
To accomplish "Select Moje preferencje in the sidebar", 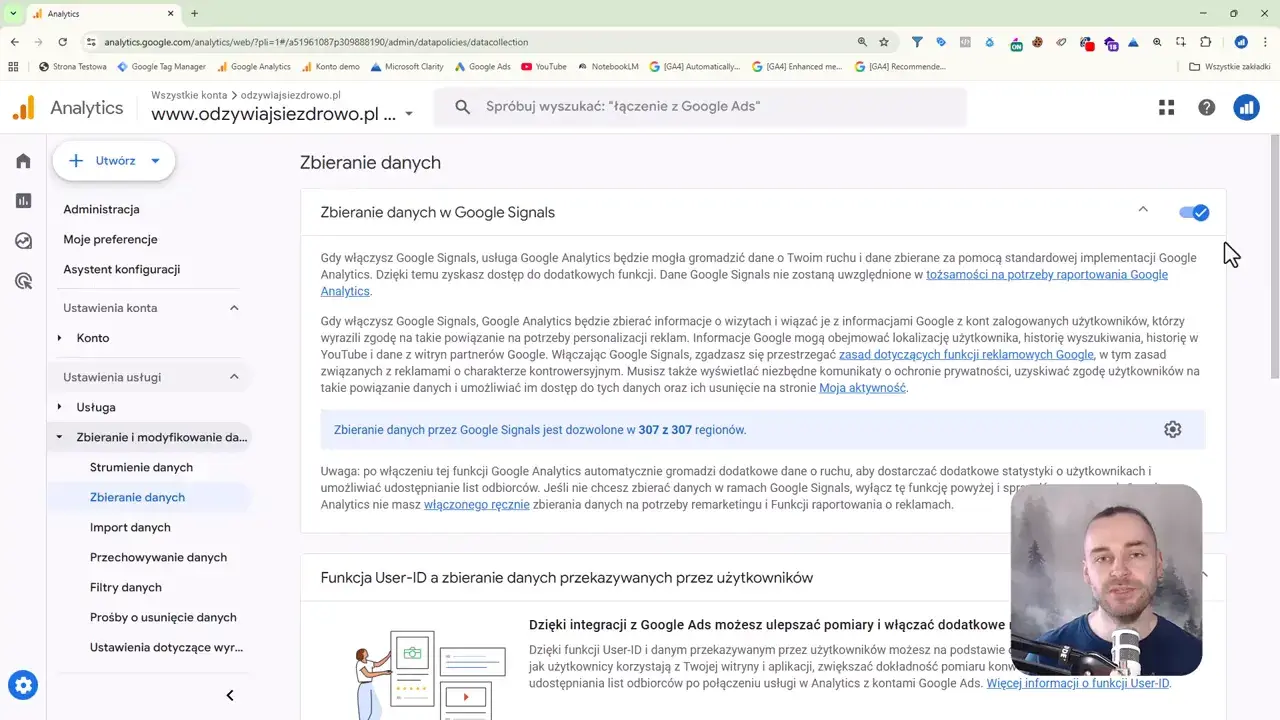I will click(x=110, y=239).
